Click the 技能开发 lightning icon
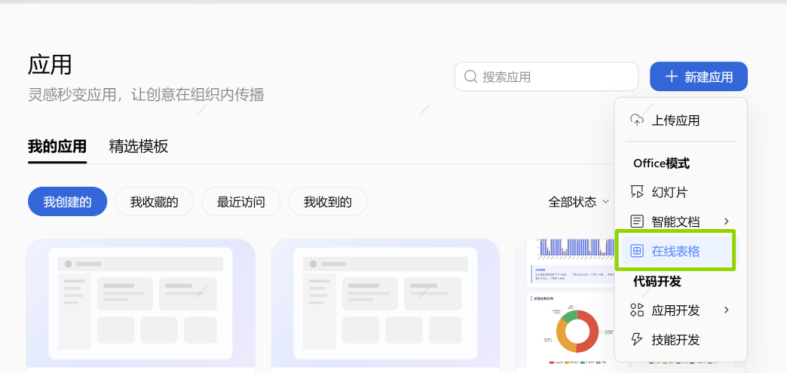The height and width of the screenshot is (381, 787). click(636, 340)
